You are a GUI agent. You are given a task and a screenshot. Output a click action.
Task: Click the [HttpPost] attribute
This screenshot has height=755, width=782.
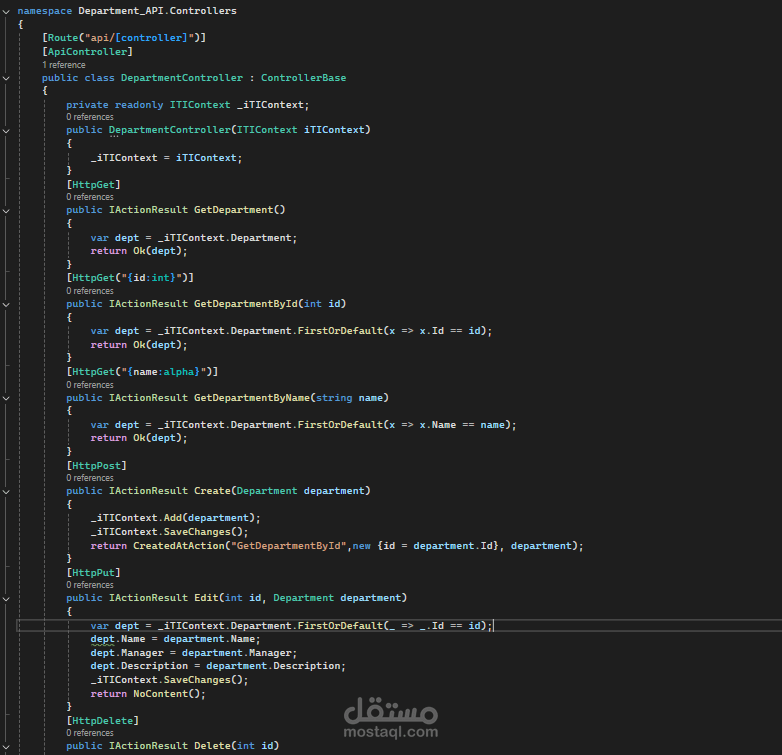tap(96, 465)
